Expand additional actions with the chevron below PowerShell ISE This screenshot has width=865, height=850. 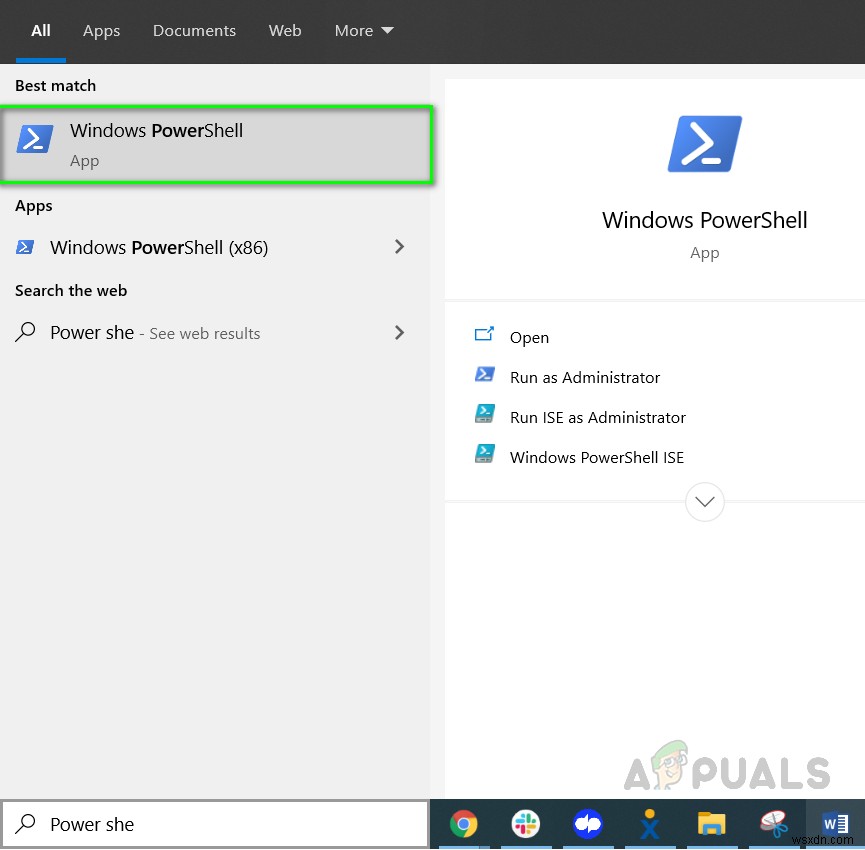704,501
